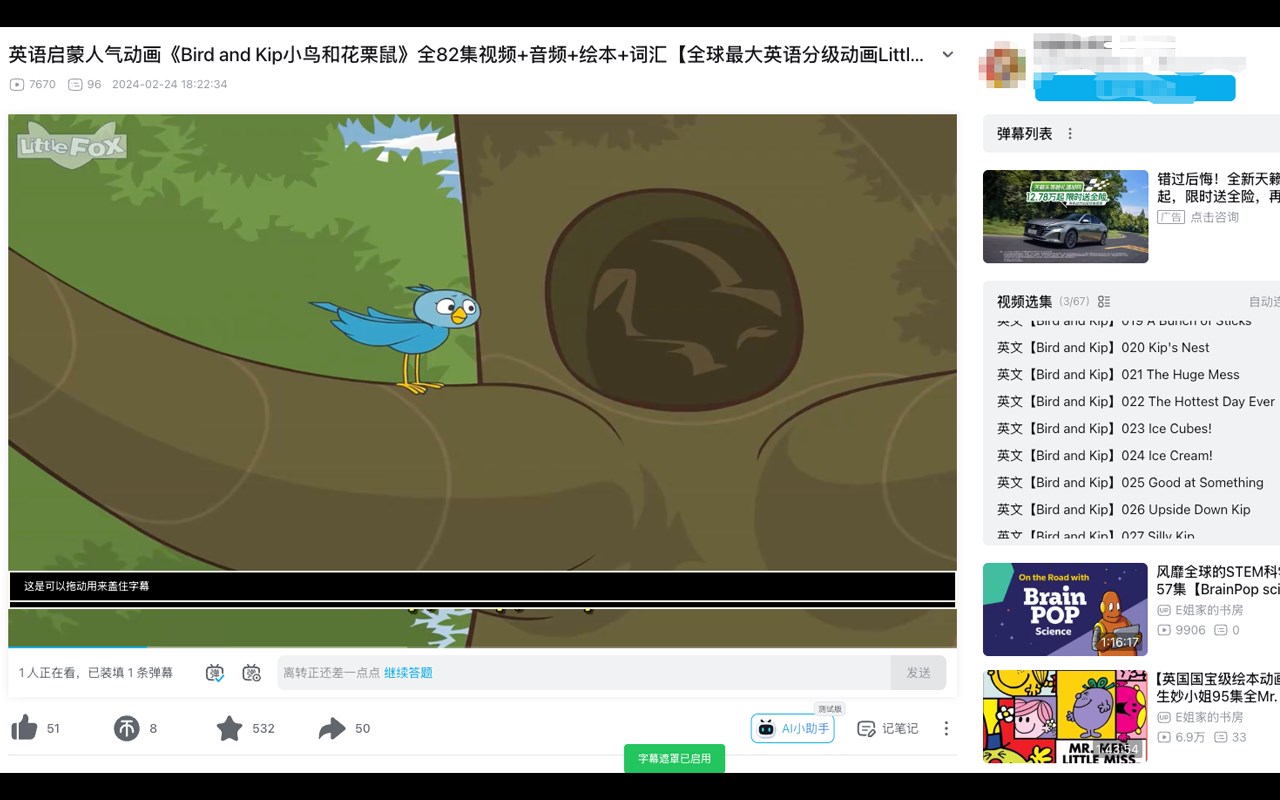Click the uploader avatar
Screen dimensions: 1280x800
tap(1002, 66)
